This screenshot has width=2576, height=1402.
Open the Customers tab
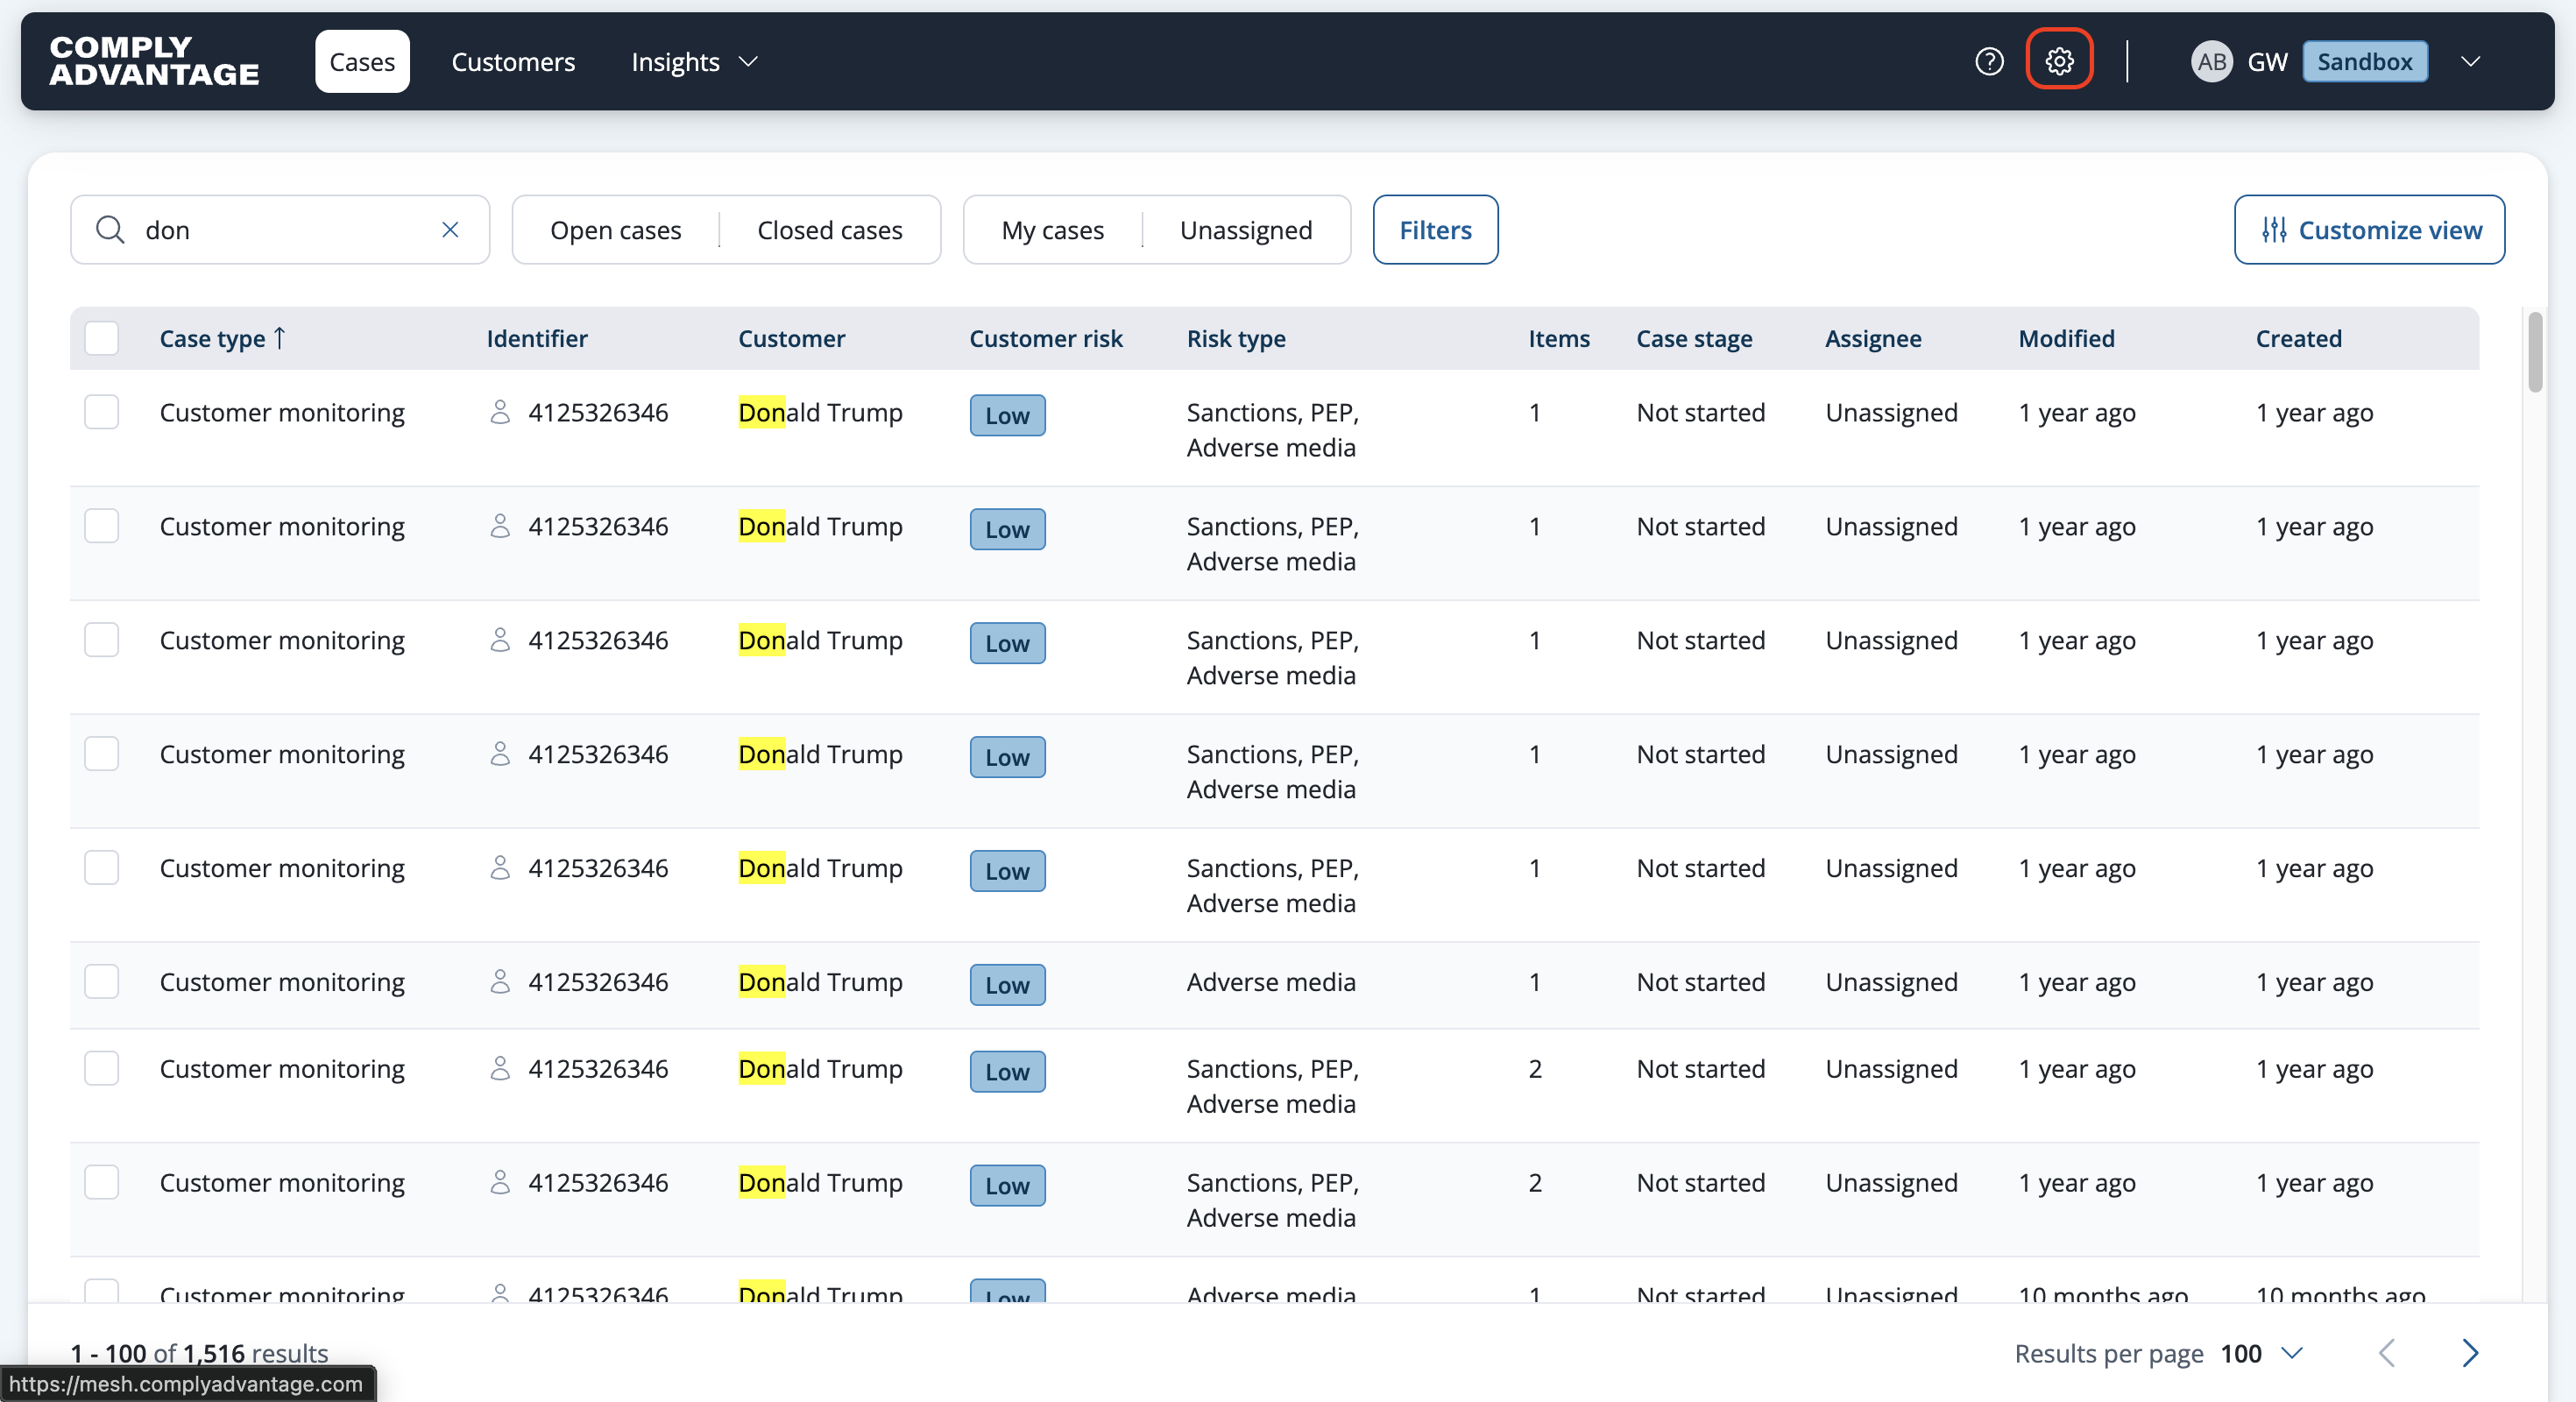[x=513, y=62]
